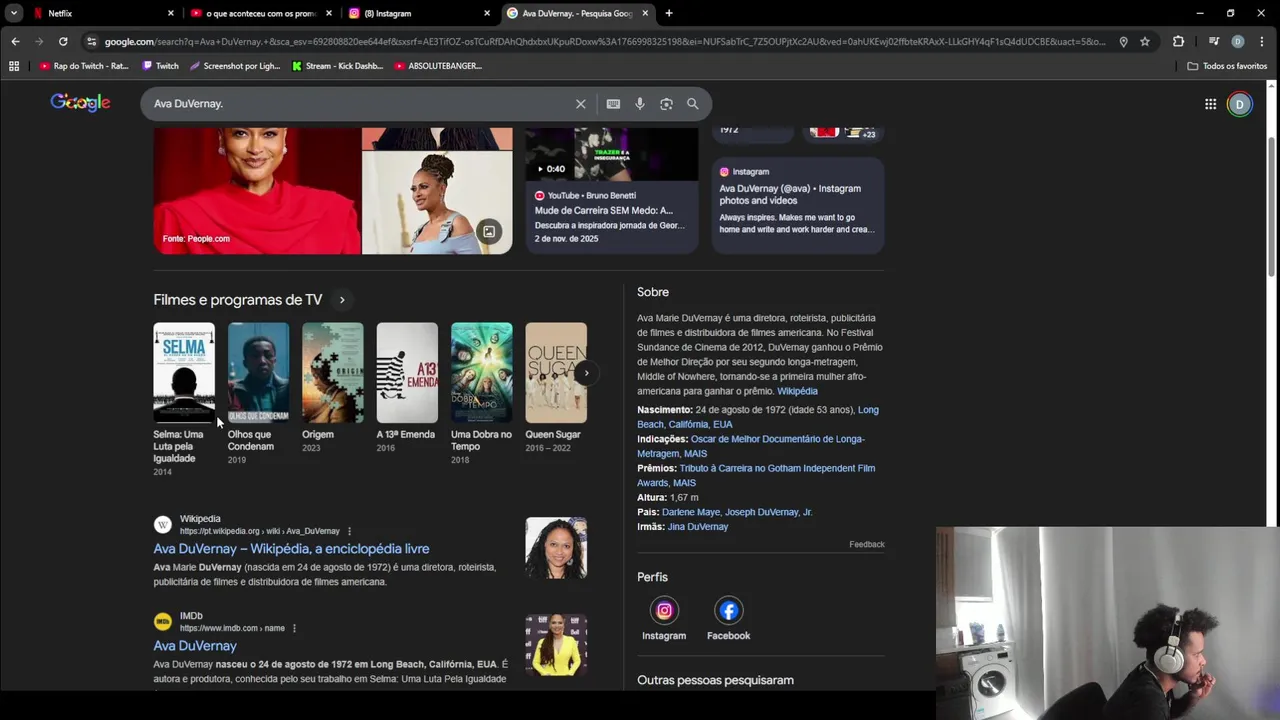Open Chrome three-dot menu
Viewport: 1280px width, 720px height.
[1261, 41]
